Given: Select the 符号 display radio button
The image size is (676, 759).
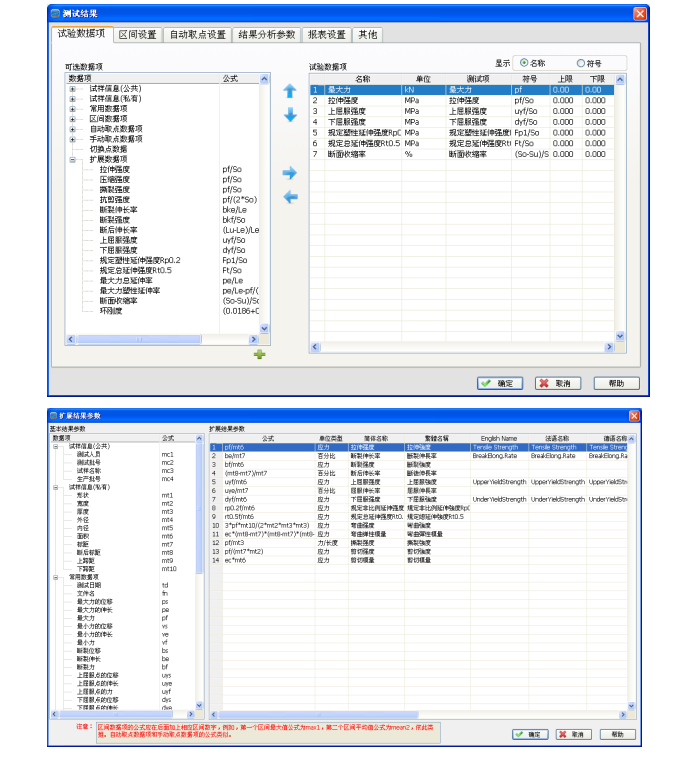Looking at the screenshot, I should pos(581,63).
